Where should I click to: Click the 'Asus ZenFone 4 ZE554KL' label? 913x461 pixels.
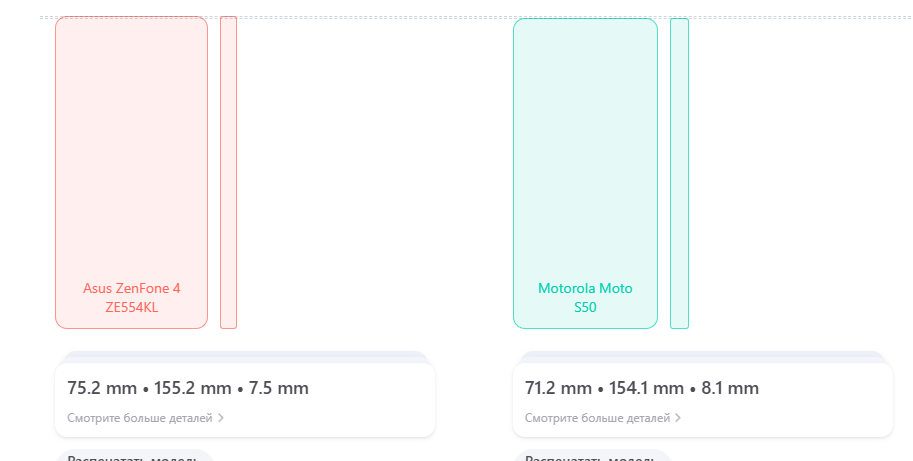click(131, 298)
